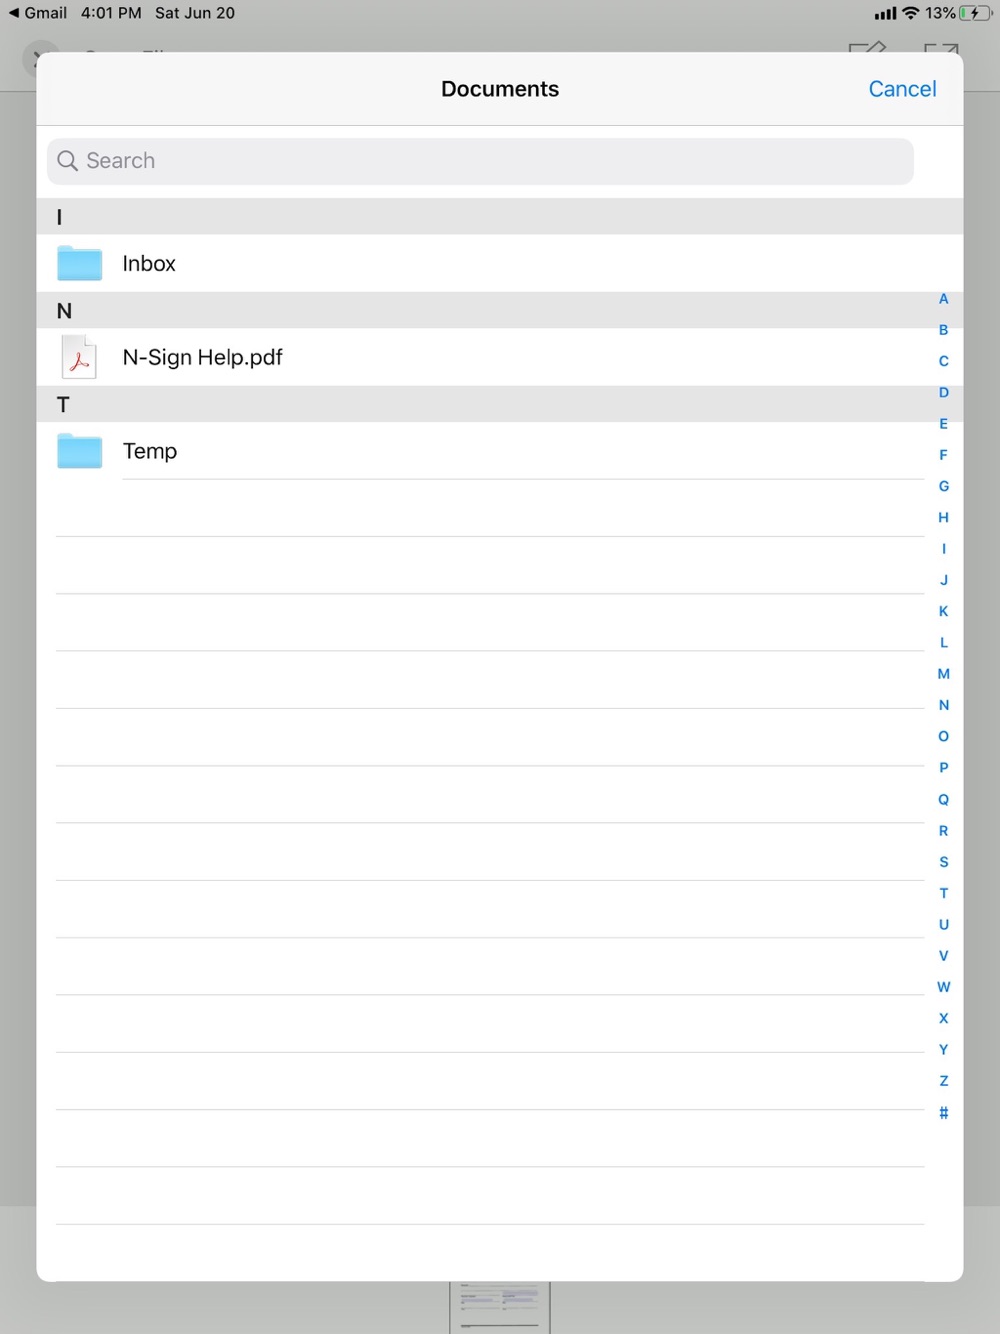This screenshot has height=1334, width=1000.
Task: Jump to letter N in index
Action: 943,705
